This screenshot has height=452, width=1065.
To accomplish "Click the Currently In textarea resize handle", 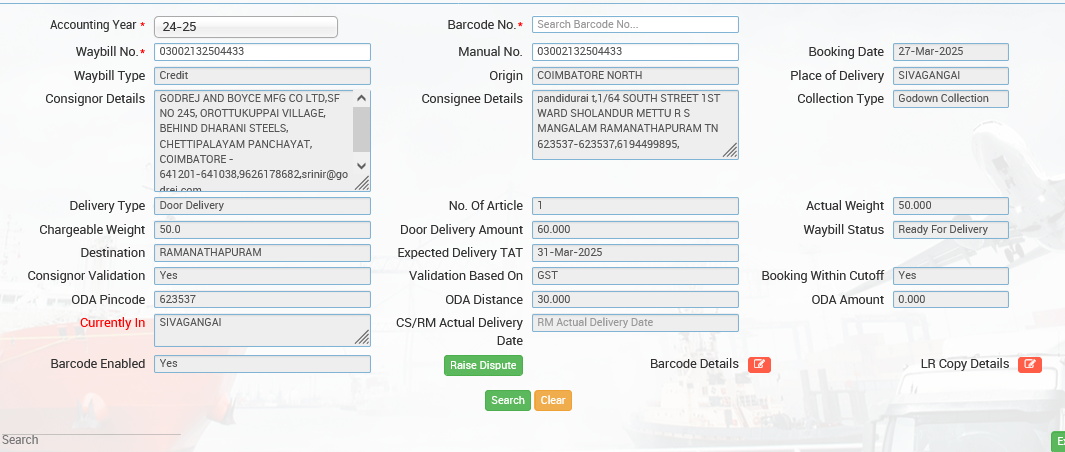I will (x=362, y=338).
